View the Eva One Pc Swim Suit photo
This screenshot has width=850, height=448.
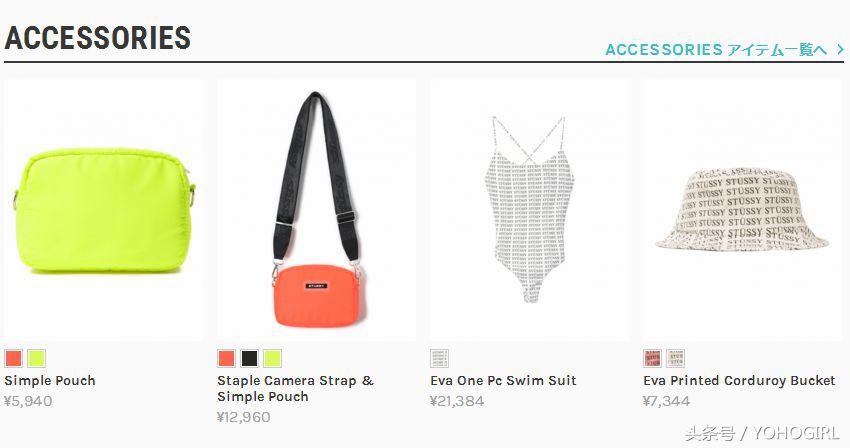click(530, 210)
